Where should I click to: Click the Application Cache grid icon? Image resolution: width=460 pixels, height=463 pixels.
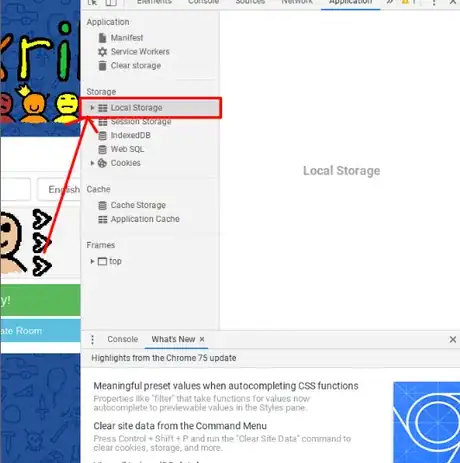pos(103,220)
